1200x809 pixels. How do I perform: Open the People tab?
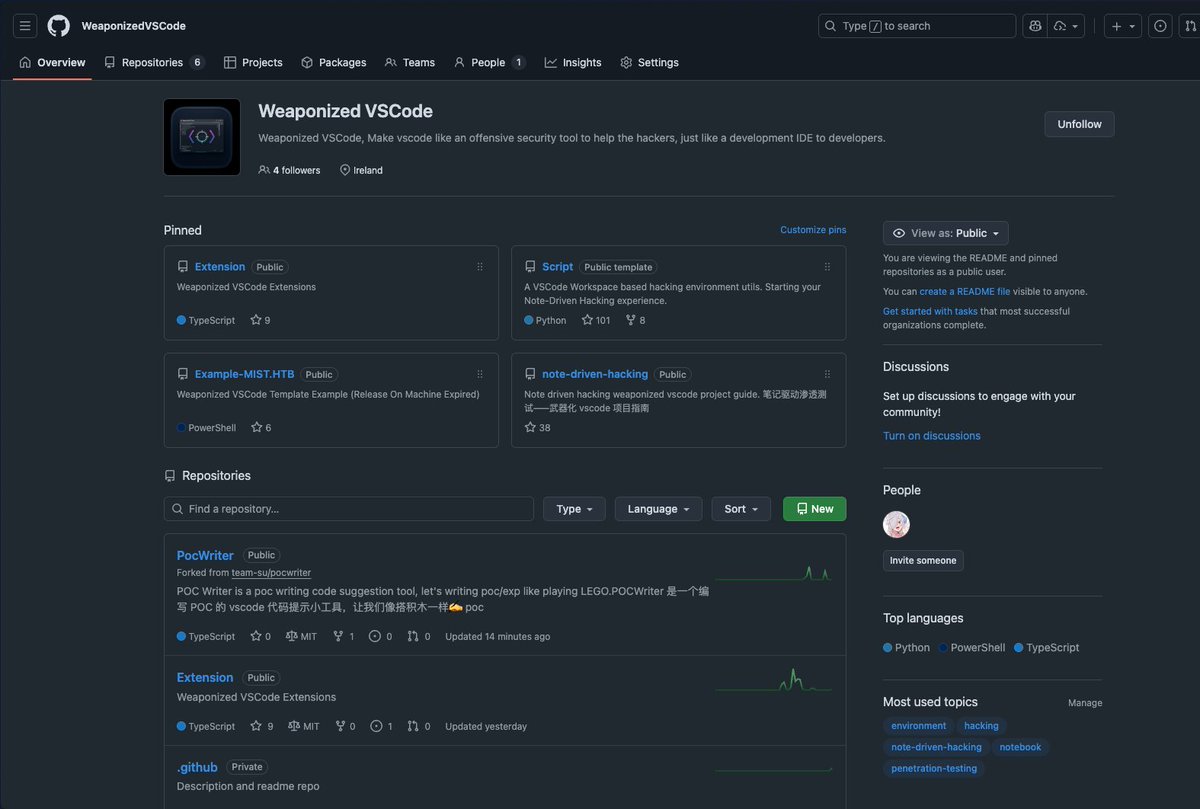(x=489, y=62)
